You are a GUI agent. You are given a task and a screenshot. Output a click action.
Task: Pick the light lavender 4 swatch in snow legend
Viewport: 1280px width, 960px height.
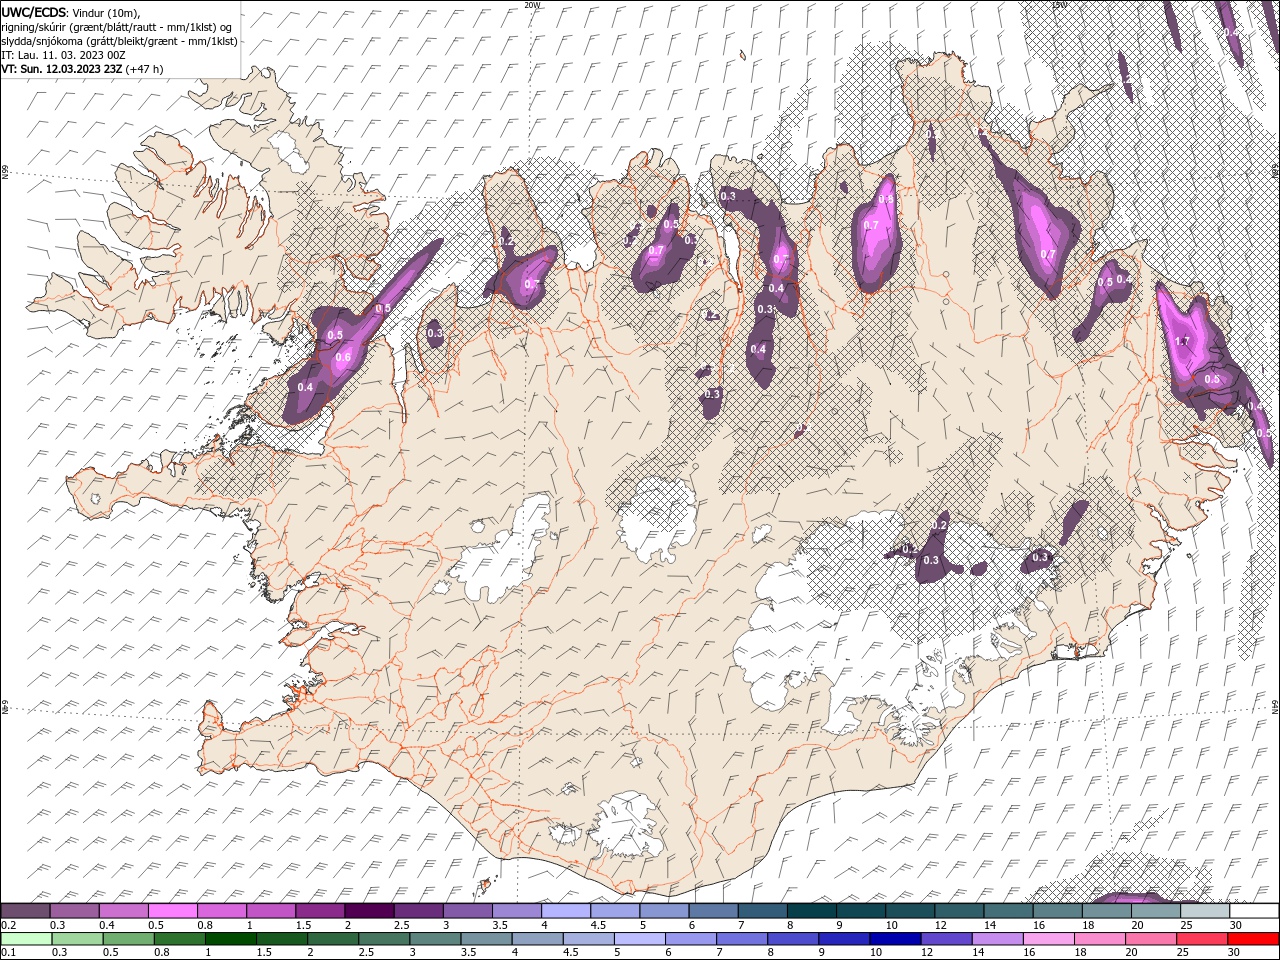click(566, 910)
